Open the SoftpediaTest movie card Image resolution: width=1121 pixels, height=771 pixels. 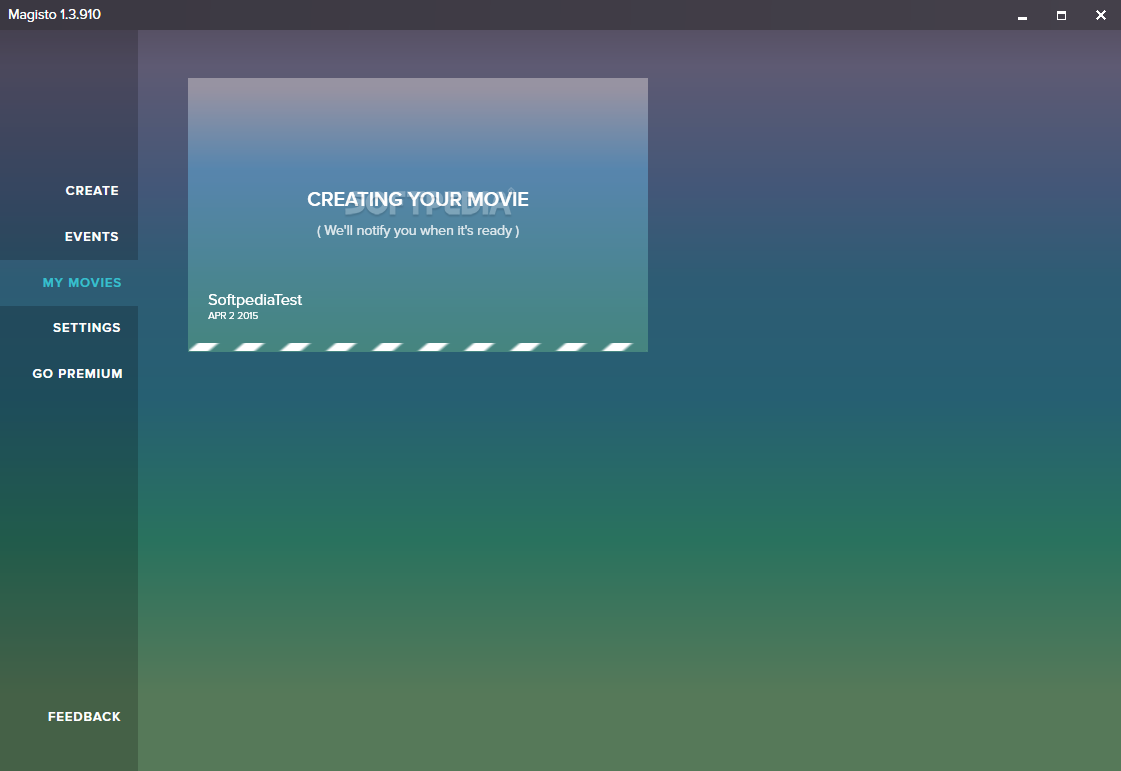pos(418,215)
